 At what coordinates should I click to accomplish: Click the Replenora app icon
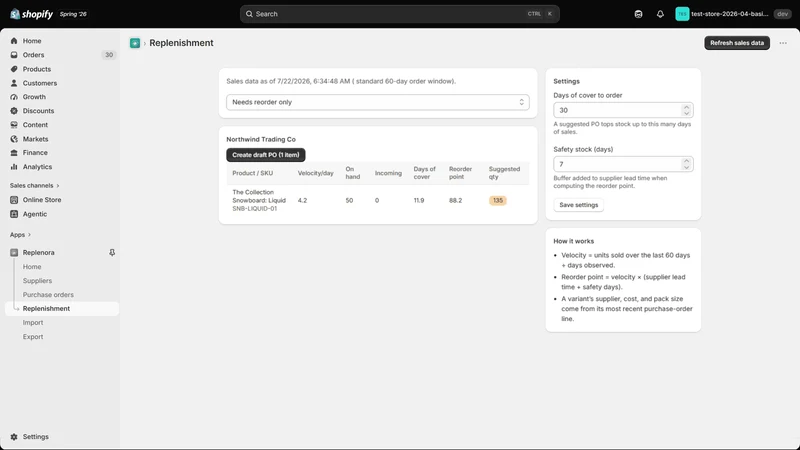click(14, 252)
